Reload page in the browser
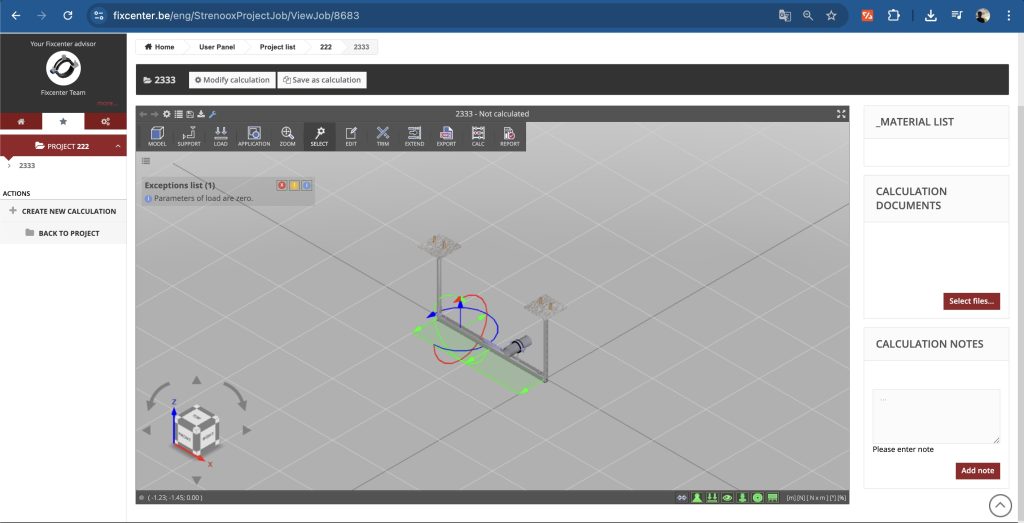The height and width of the screenshot is (523, 1024). (x=68, y=16)
